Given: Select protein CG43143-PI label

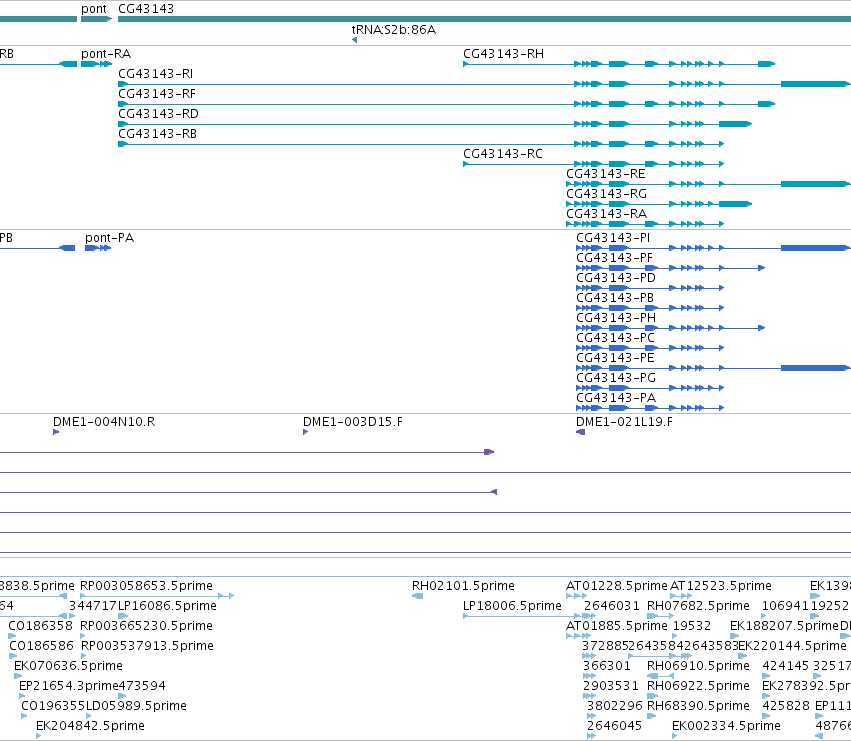Looking at the screenshot, I should click(x=613, y=238).
